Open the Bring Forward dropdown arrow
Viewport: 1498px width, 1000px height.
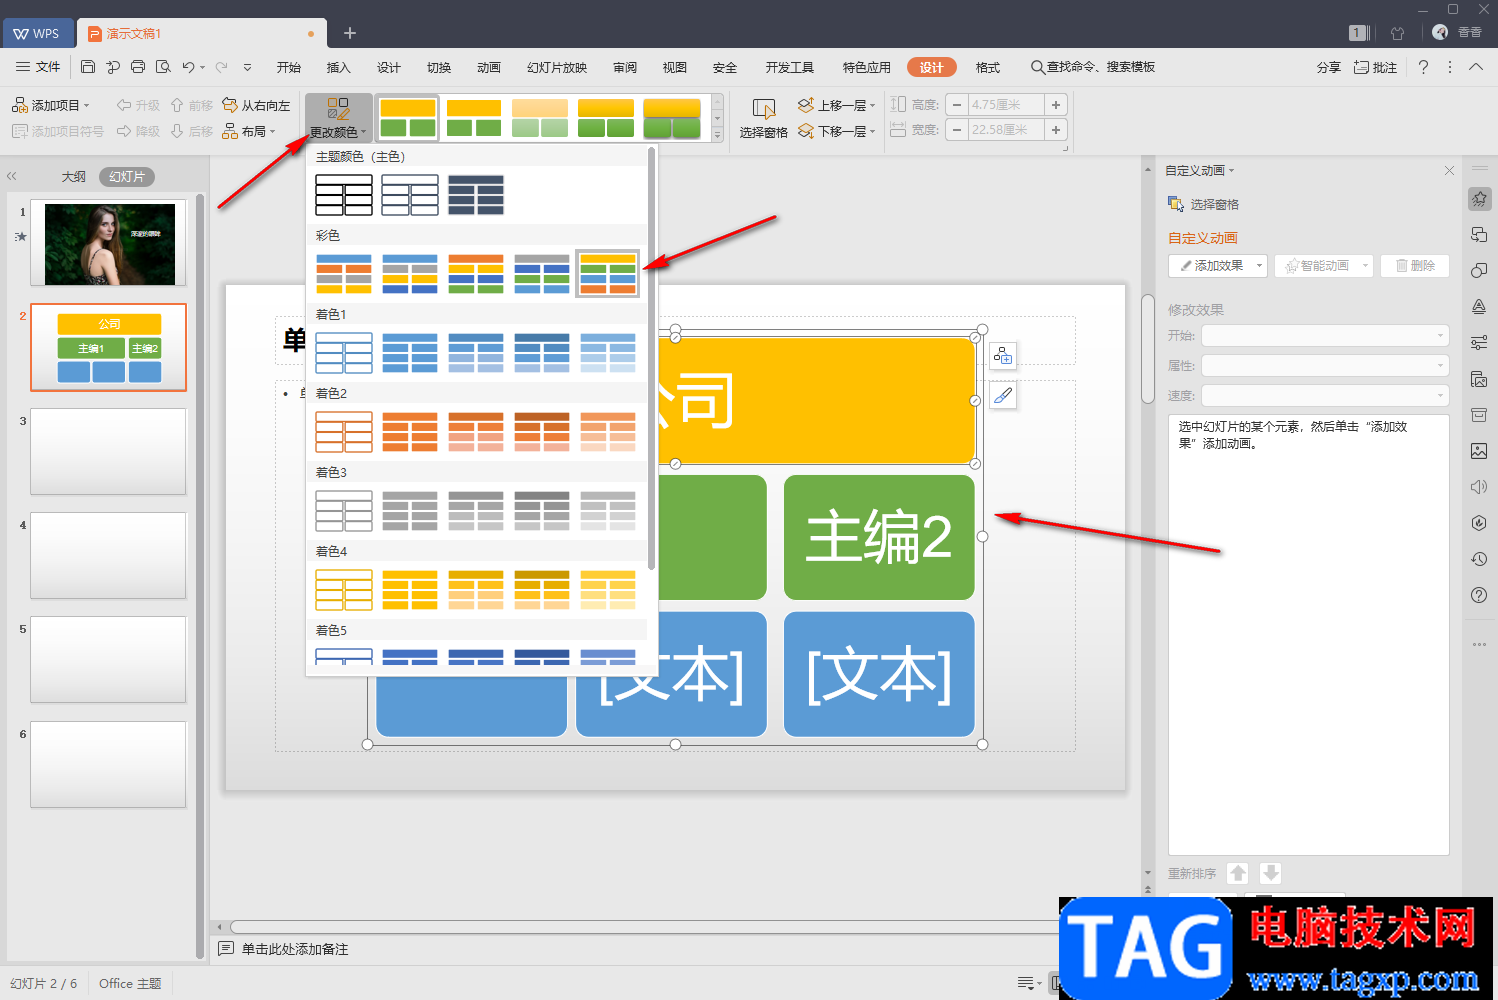(x=873, y=105)
